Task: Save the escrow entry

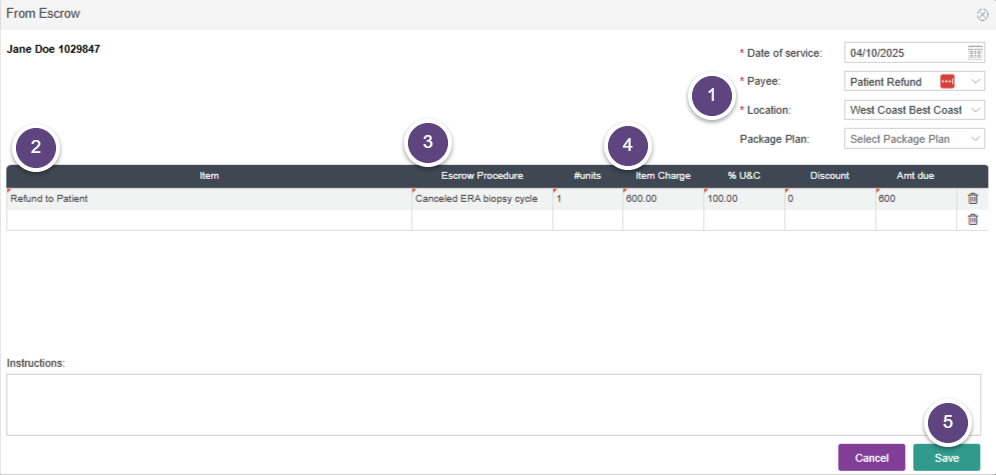Action: click(x=946, y=458)
